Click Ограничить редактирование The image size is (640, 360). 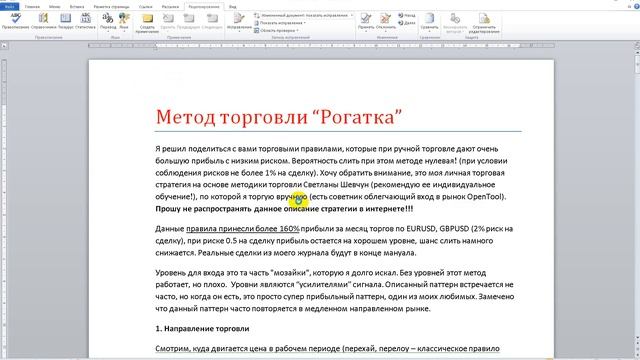pos(484,23)
